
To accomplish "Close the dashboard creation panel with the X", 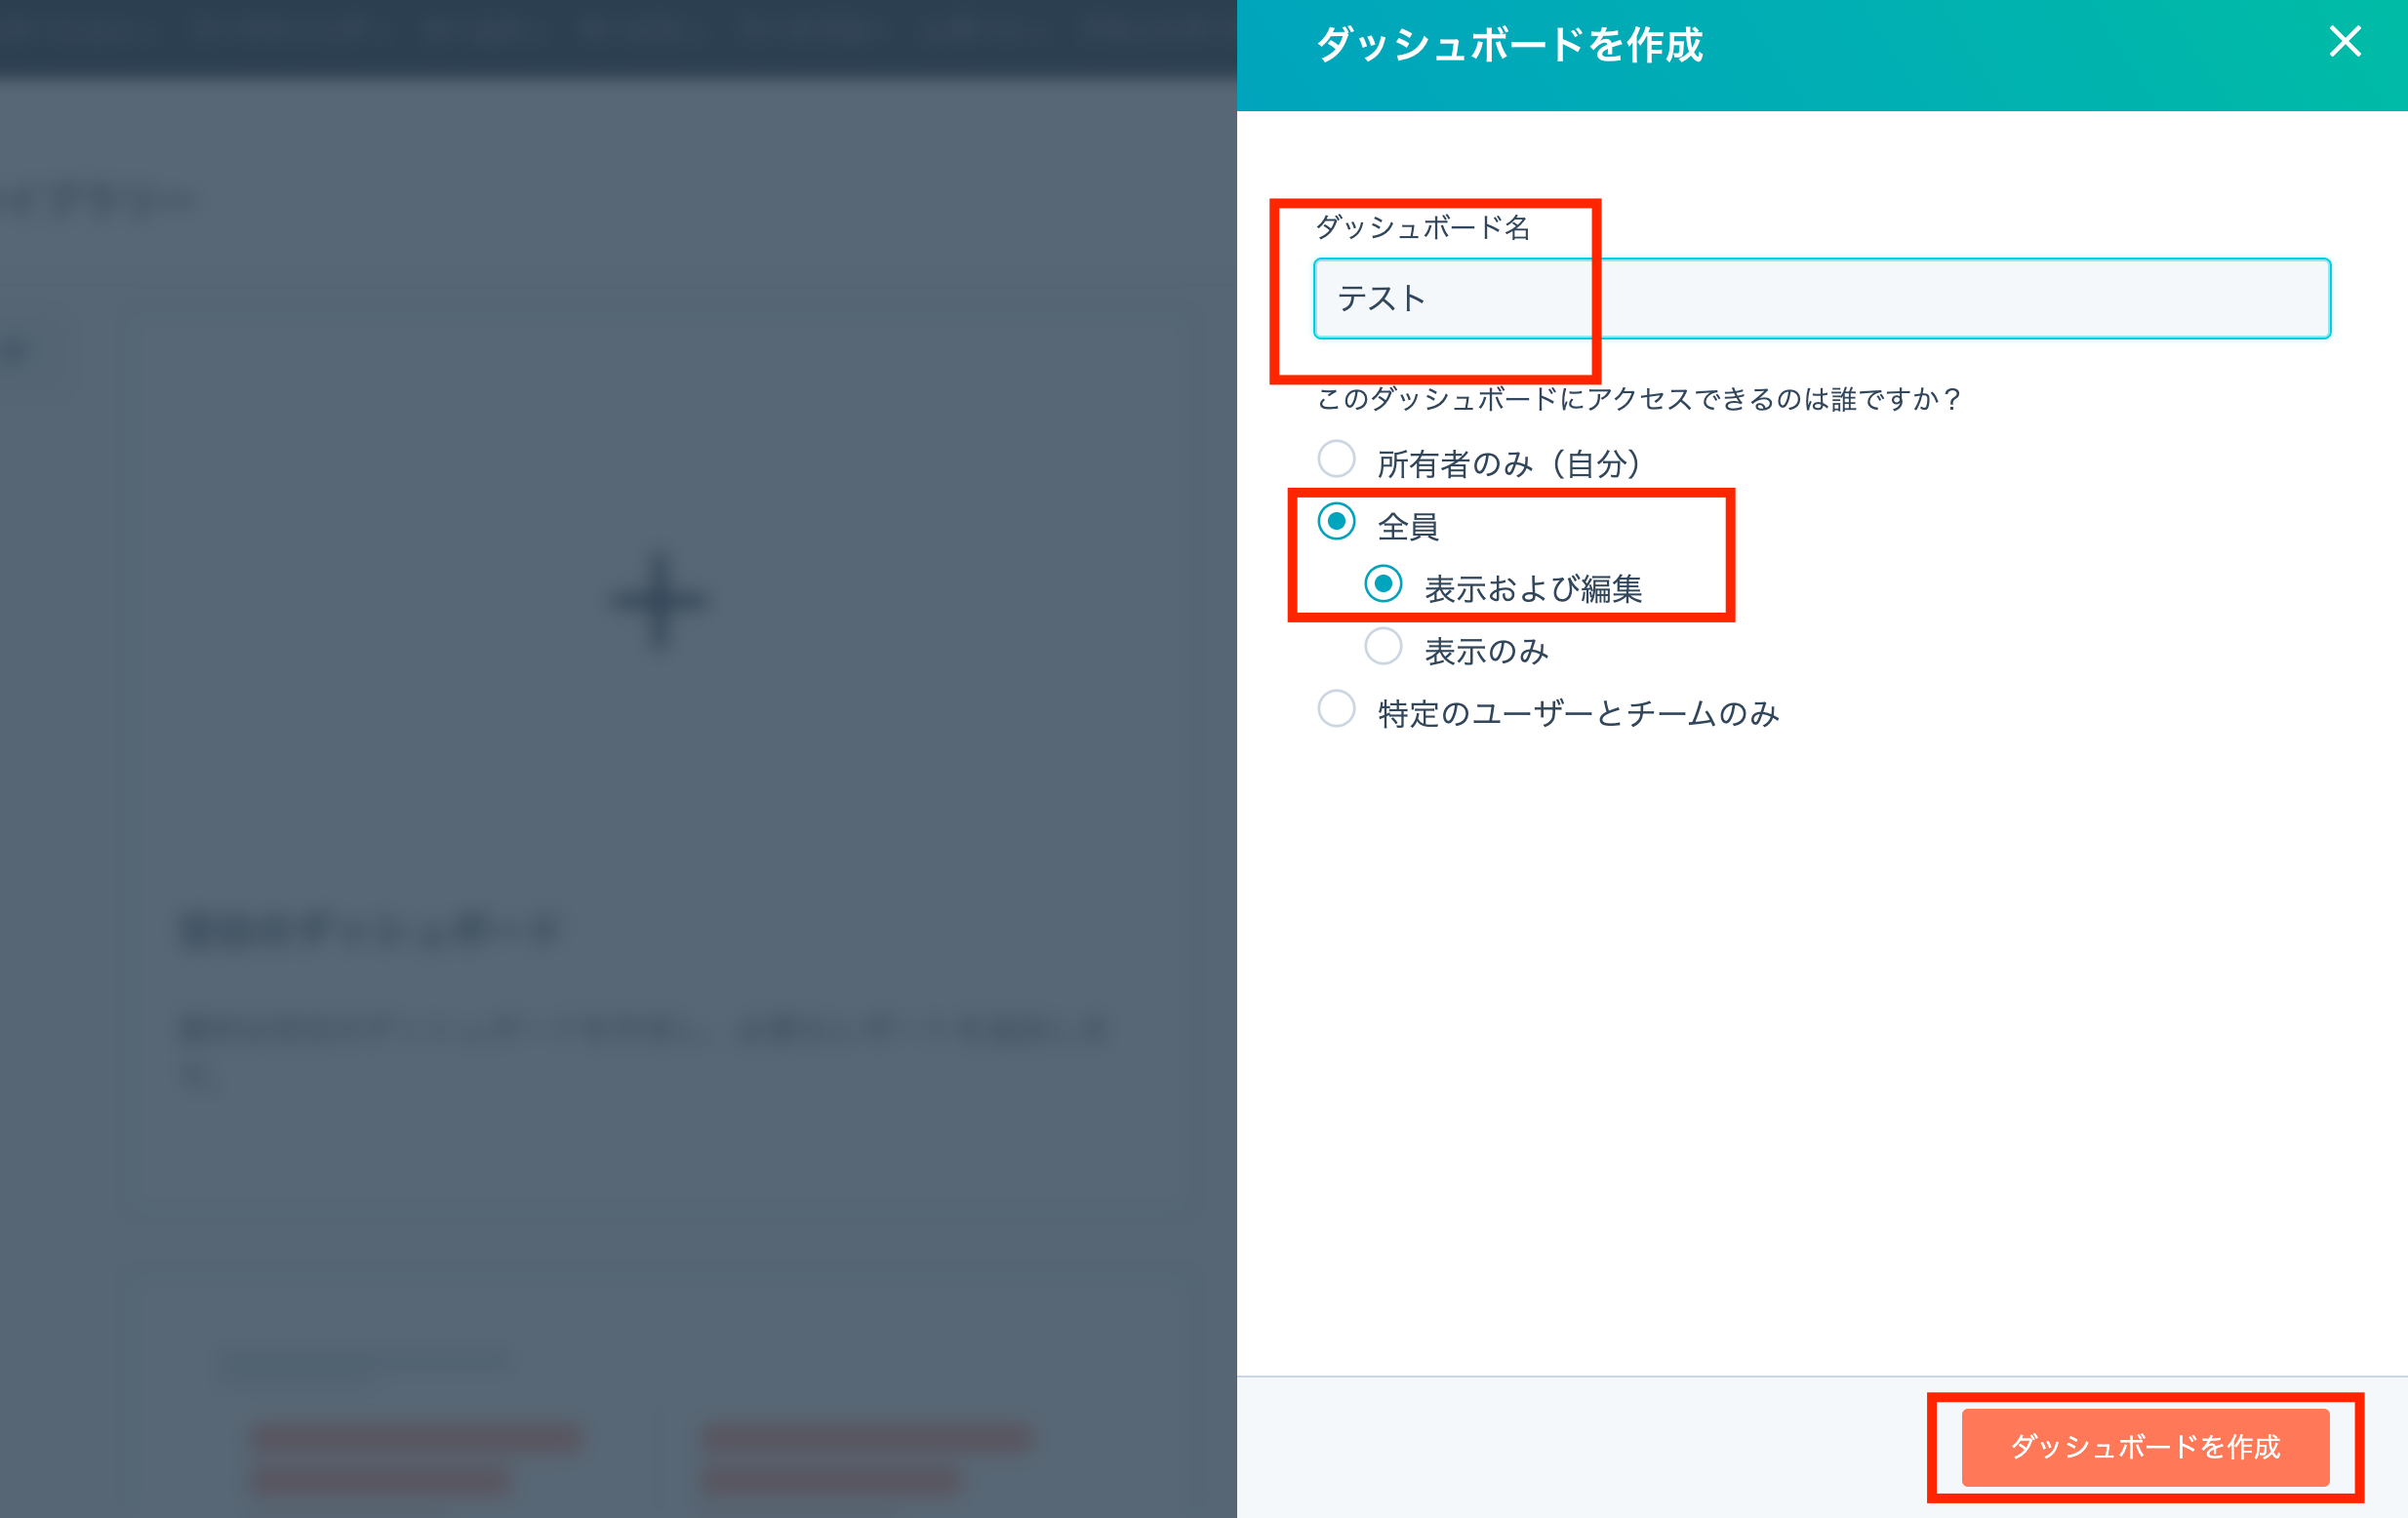I will click(x=2345, y=42).
